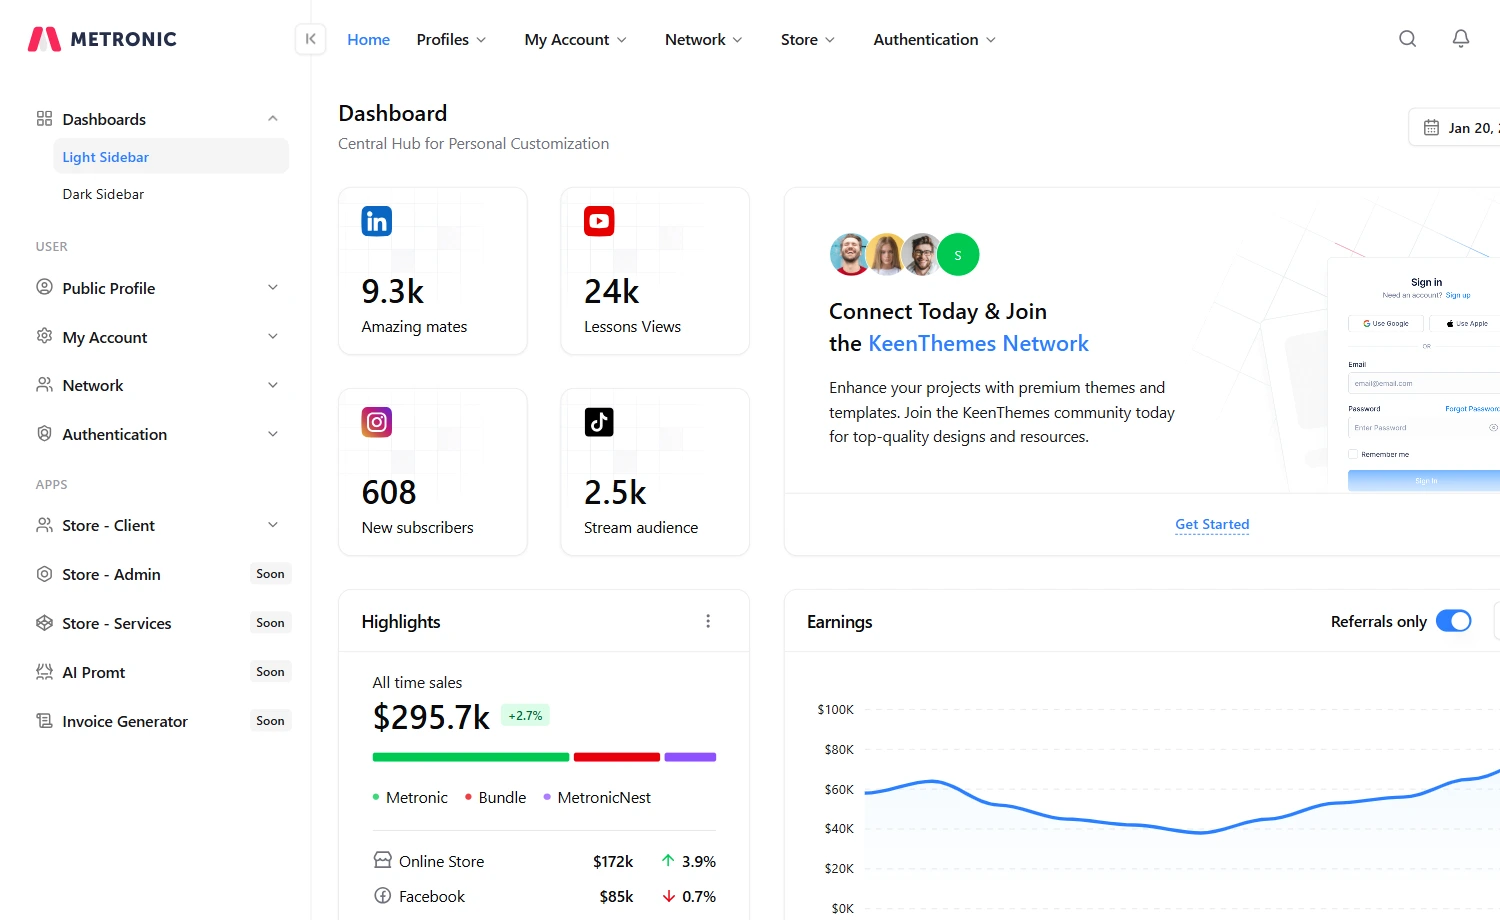Open the top nav Store dropdown
The height and width of the screenshot is (920, 1500).
point(808,39)
